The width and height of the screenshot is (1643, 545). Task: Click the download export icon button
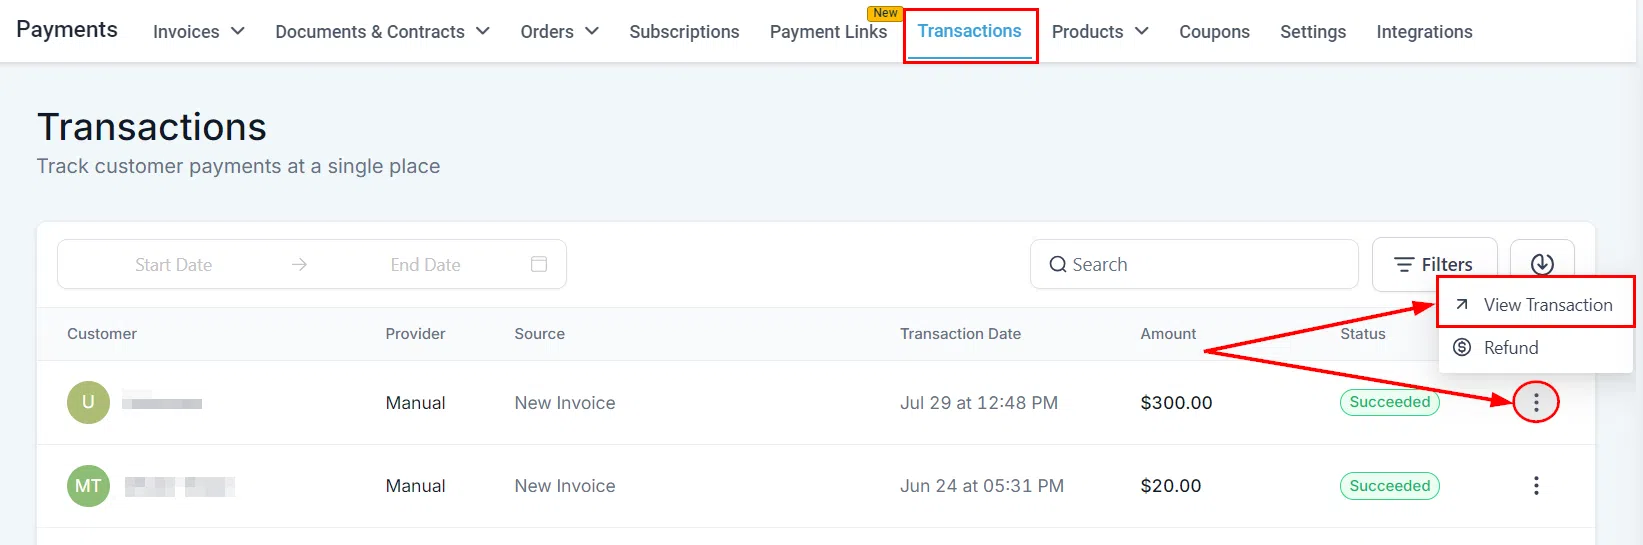coord(1542,264)
